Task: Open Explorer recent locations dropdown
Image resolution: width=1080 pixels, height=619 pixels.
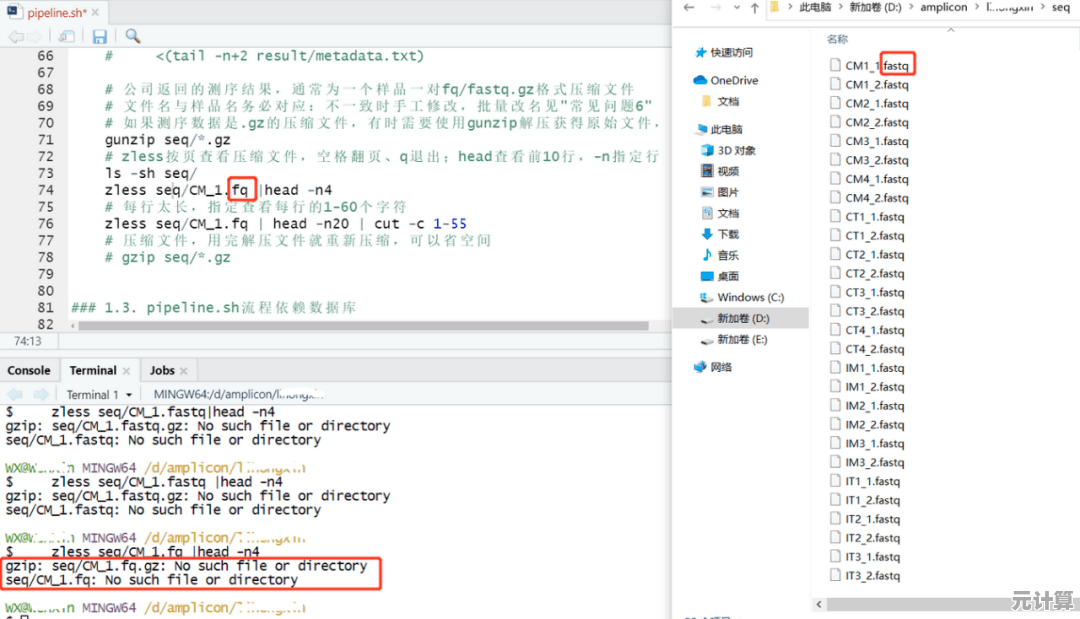Action: point(736,8)
